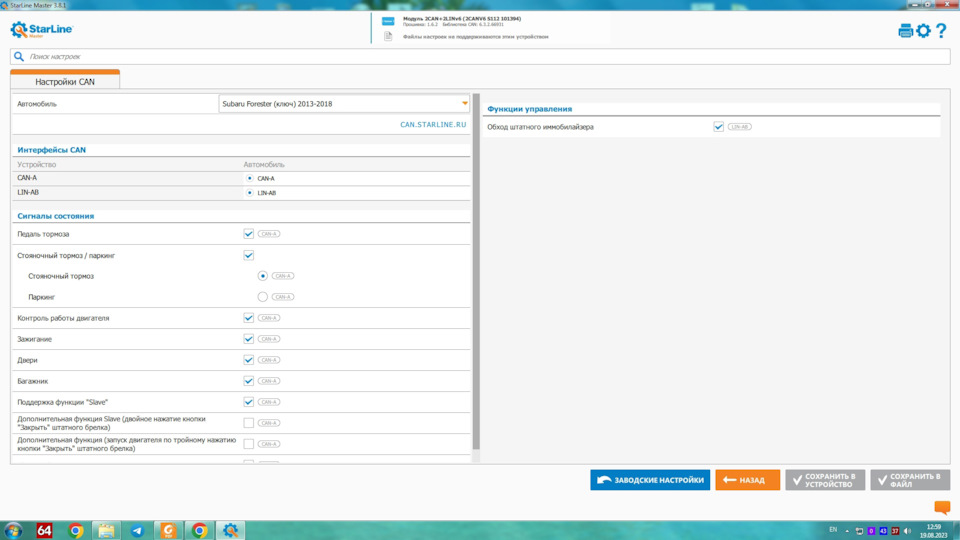Switch to Настройки CAN tab
The image size is (960, 540).
click(x=65, y=80)
